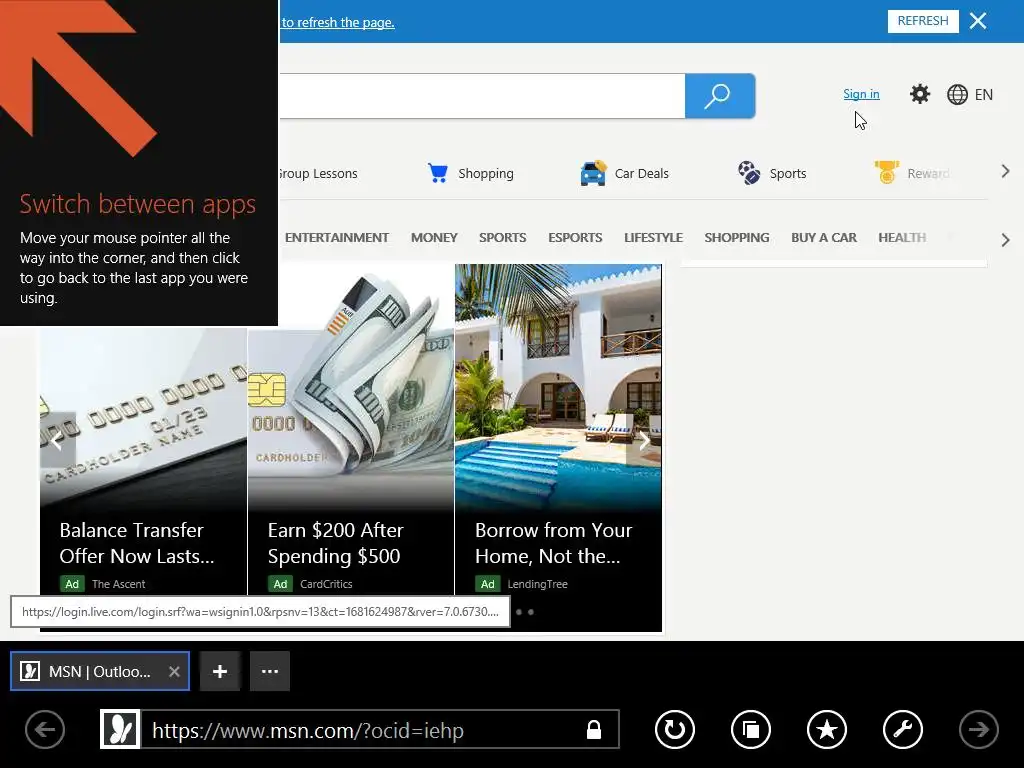Click the Sign in link

(x=861, y=94)
